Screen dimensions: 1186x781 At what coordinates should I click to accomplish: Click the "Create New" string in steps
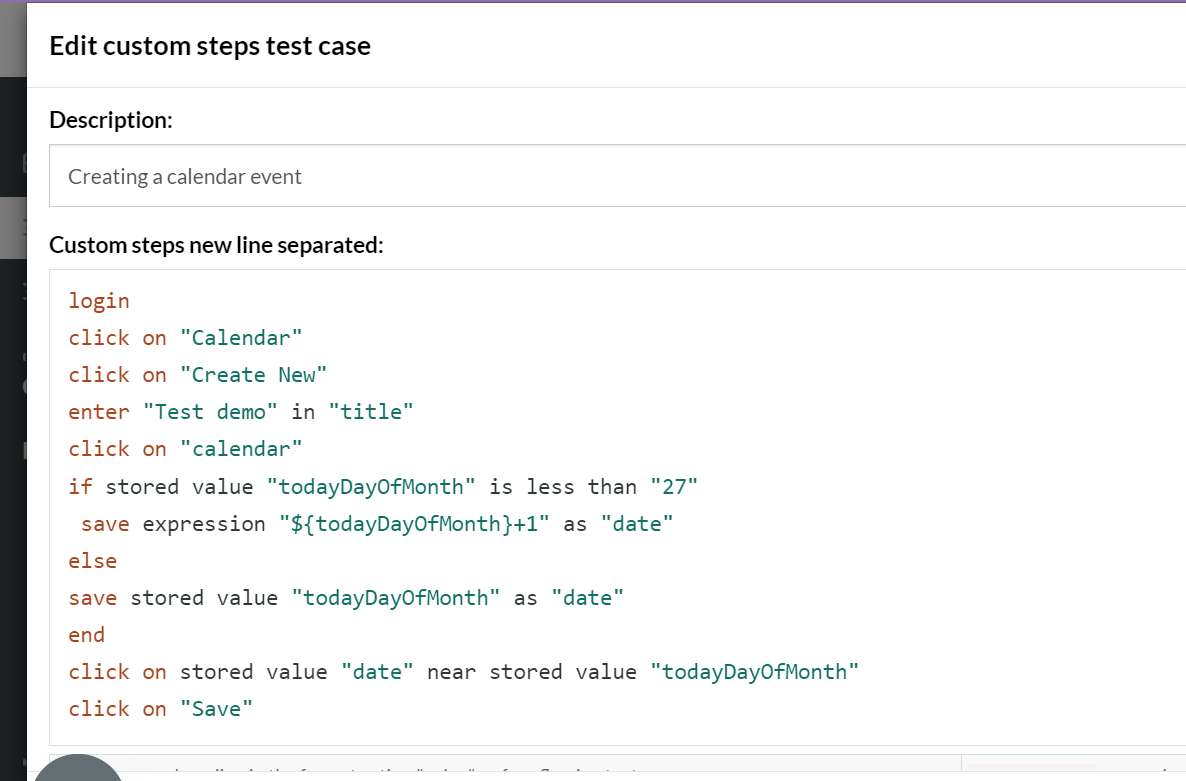(x=254, y=375)
